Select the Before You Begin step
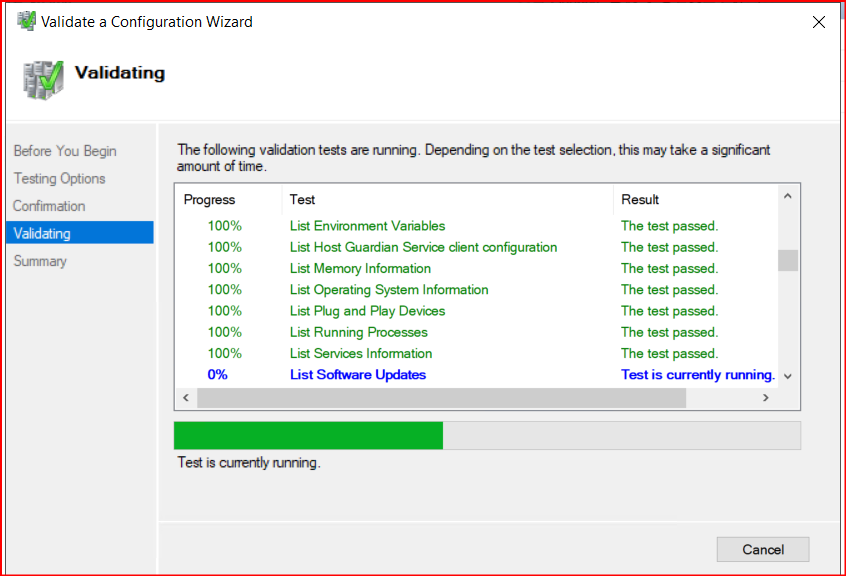Screen dimensions: 846x576 65,151
